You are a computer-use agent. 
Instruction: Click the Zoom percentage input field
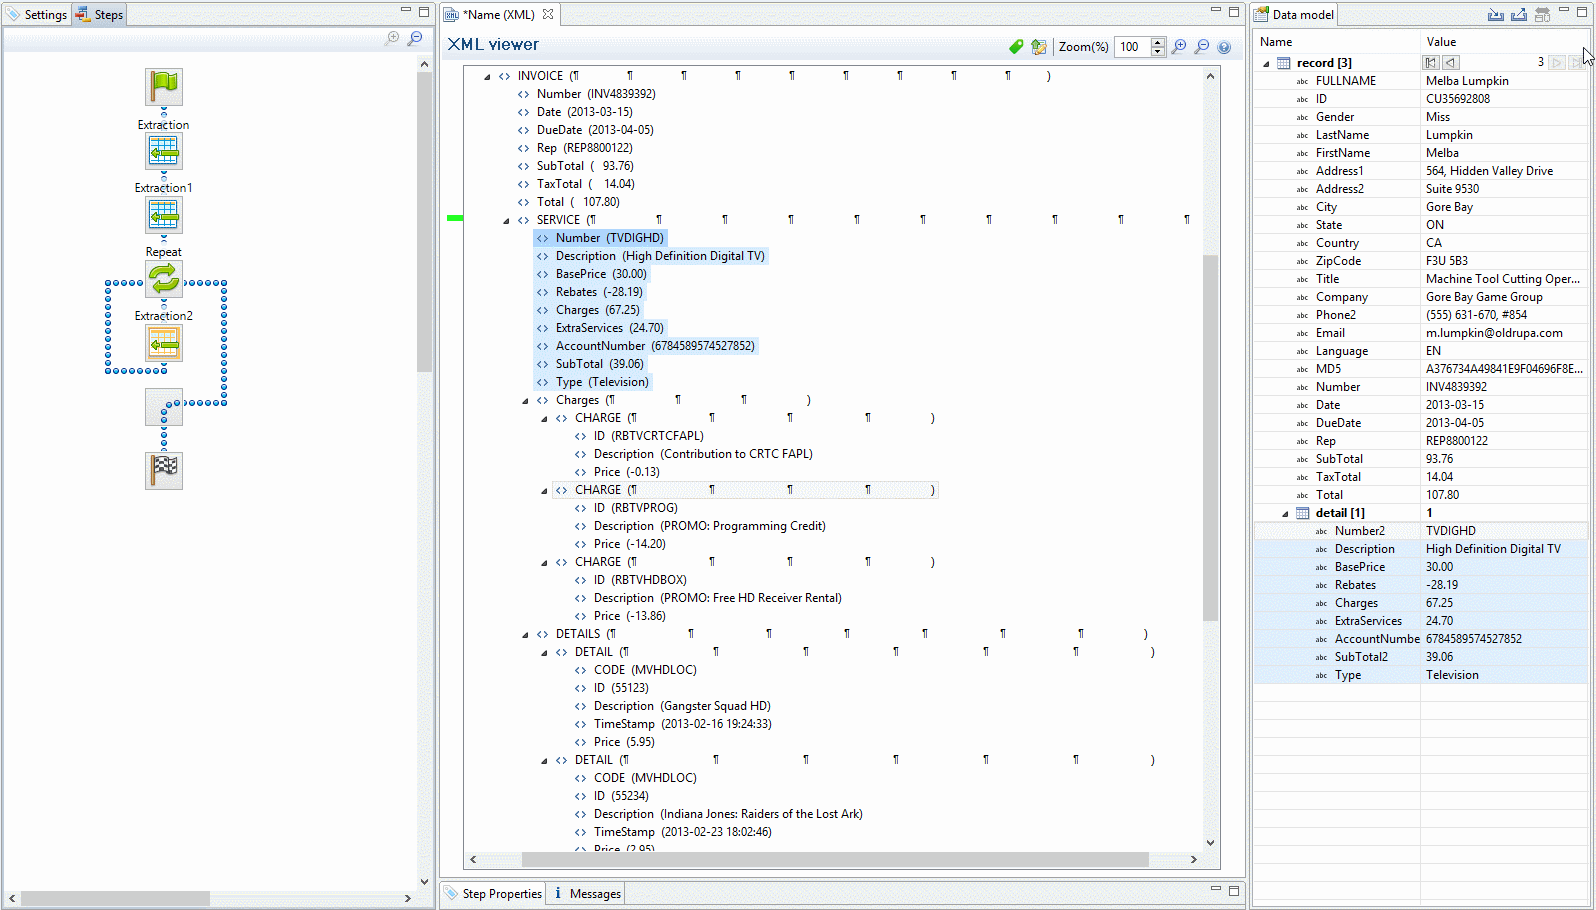pos(1133,47)
